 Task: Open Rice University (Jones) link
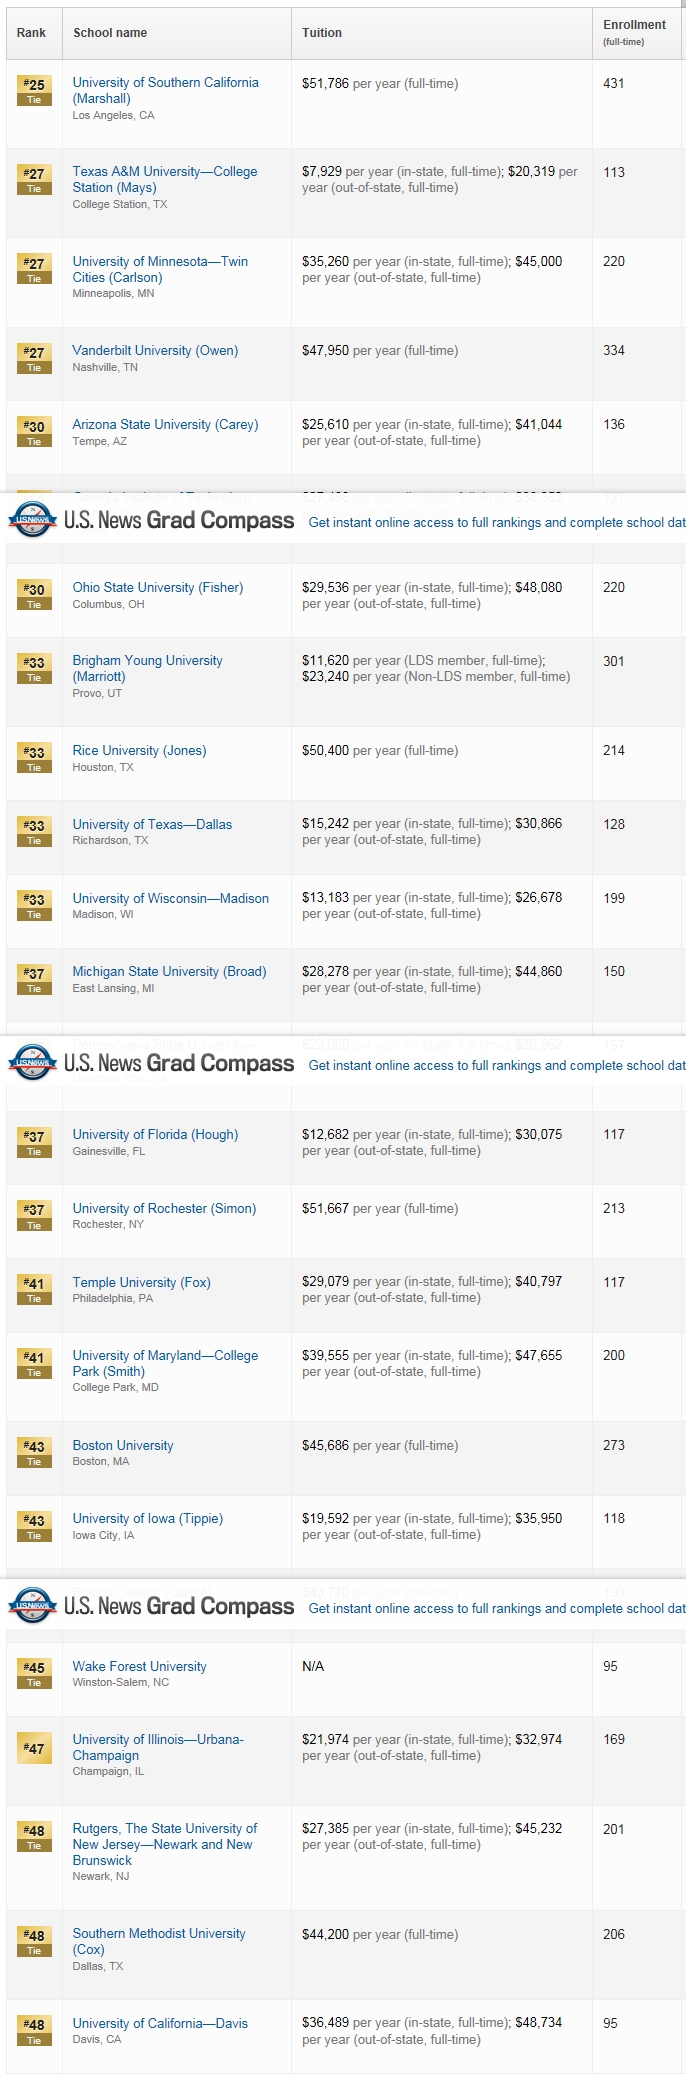(x=138, y=750)
